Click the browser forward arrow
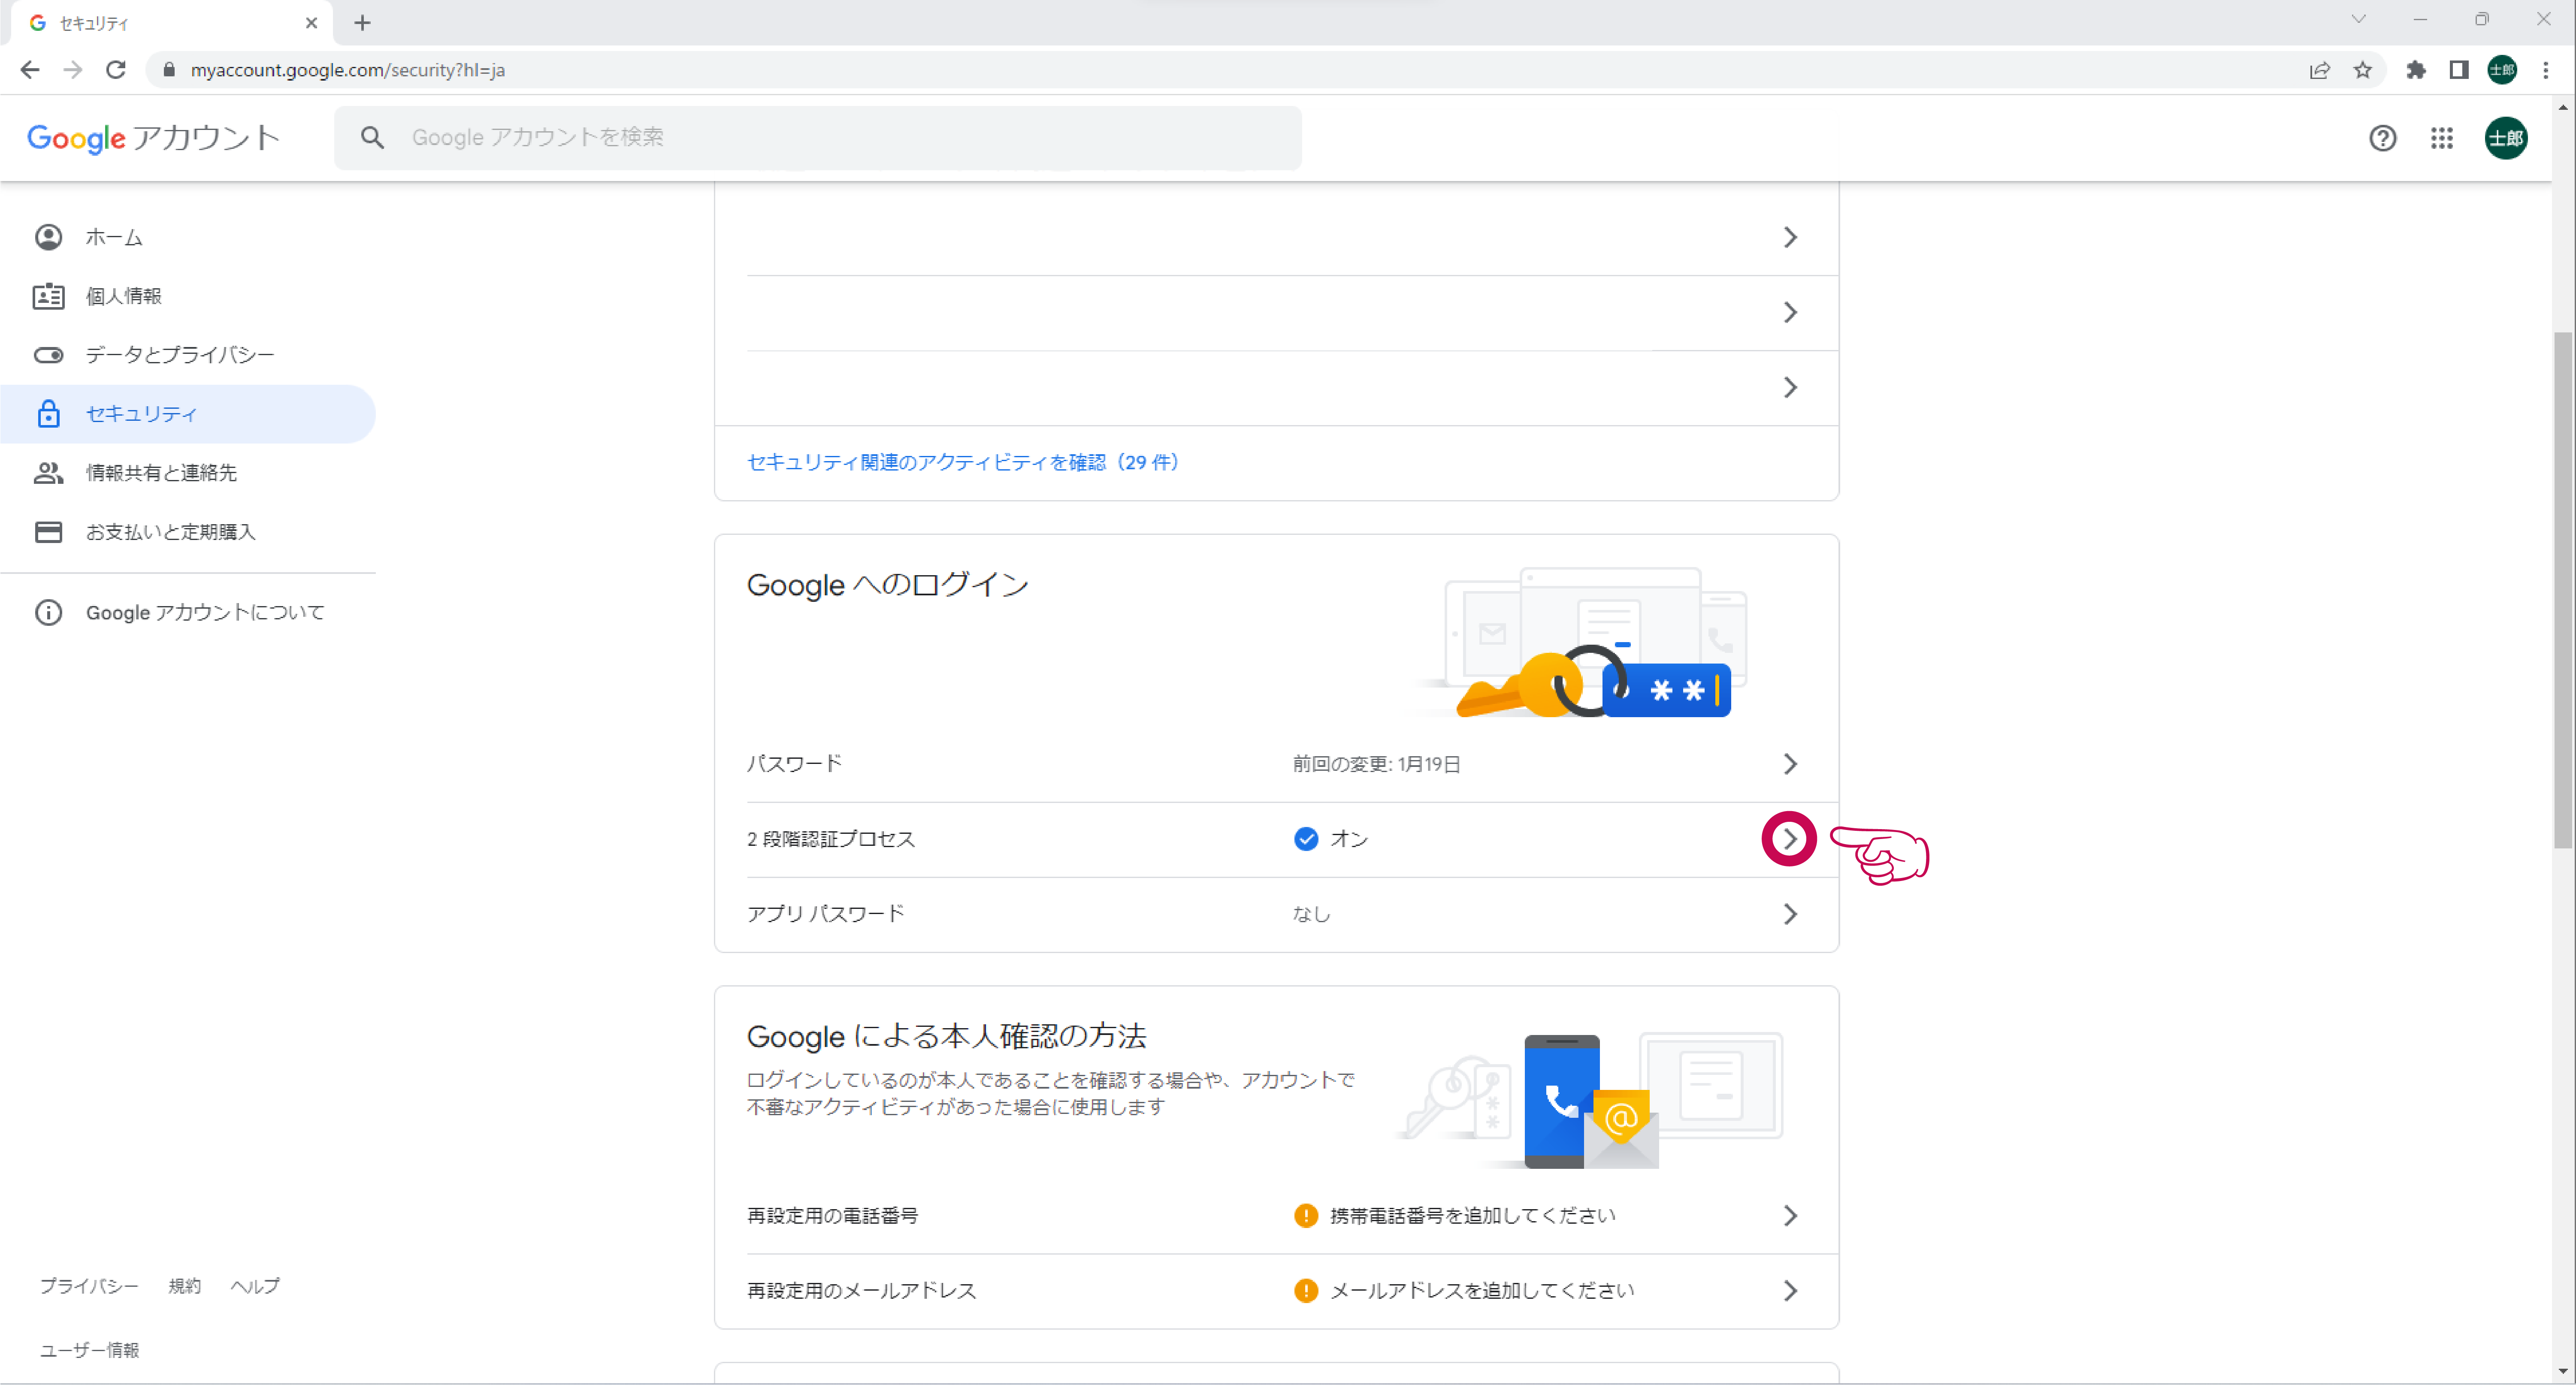 click(x=73, y=70)
